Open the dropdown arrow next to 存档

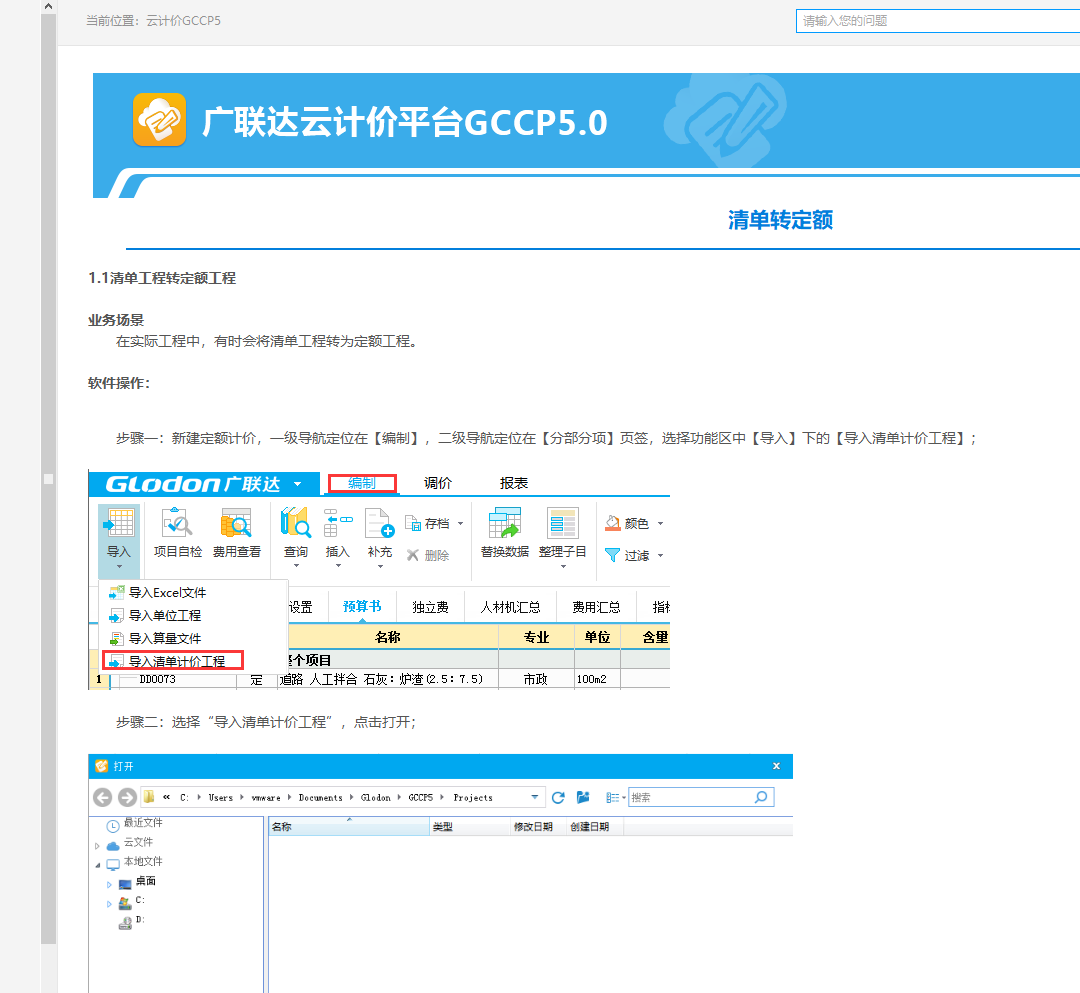click(x=460, y=524)
